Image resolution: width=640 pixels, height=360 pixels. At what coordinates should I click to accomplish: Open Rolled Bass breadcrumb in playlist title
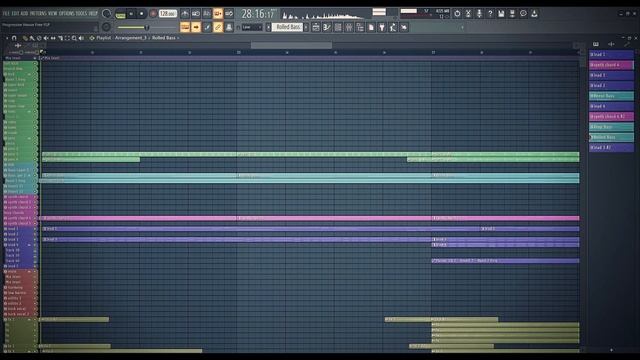(x=164, y=38)
